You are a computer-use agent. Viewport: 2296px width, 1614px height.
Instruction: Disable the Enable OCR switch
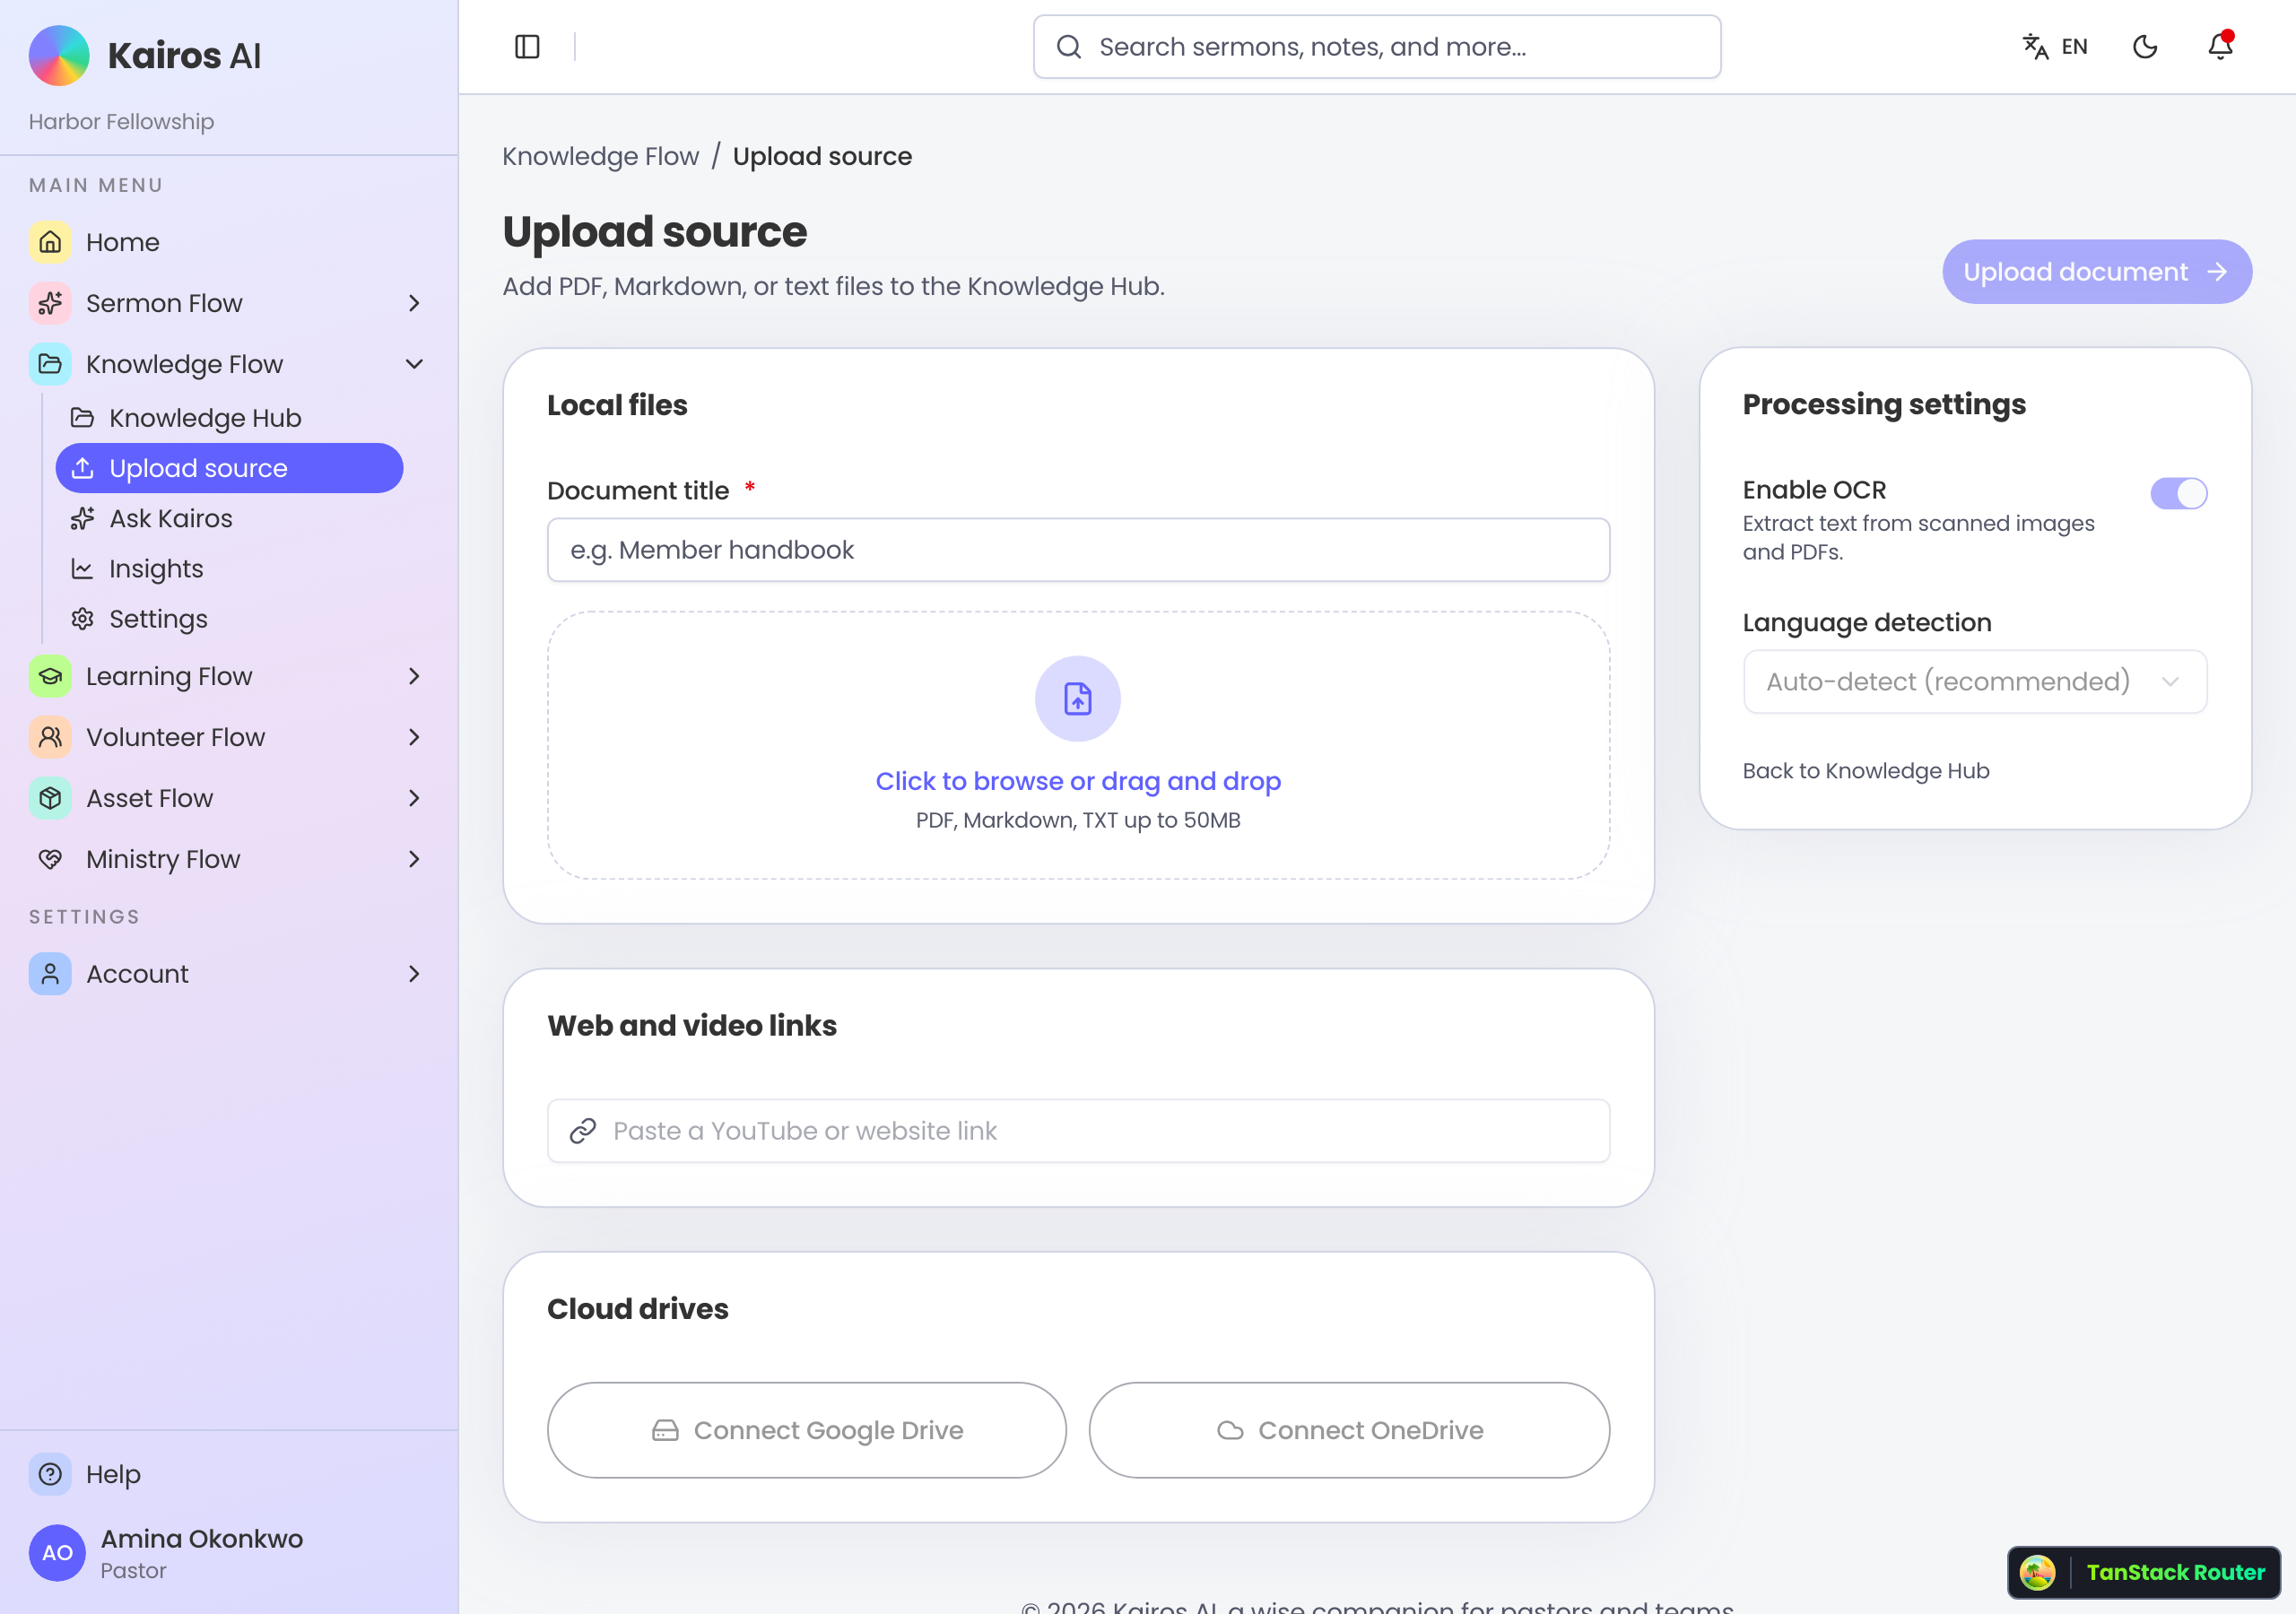[x=2179, y=493]
